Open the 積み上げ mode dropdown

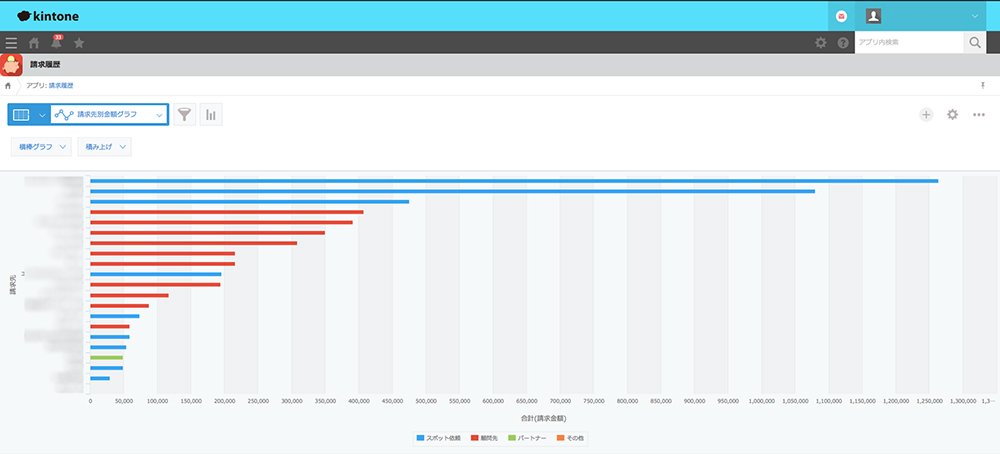(x=105, y=147)
